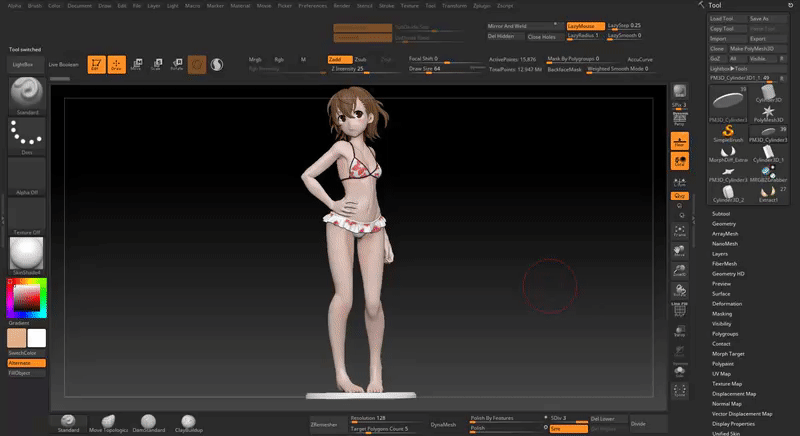This screenshot has height=436, width=800.
Task: Open the Dots stroke selector
Action: (x=27, y=136)
